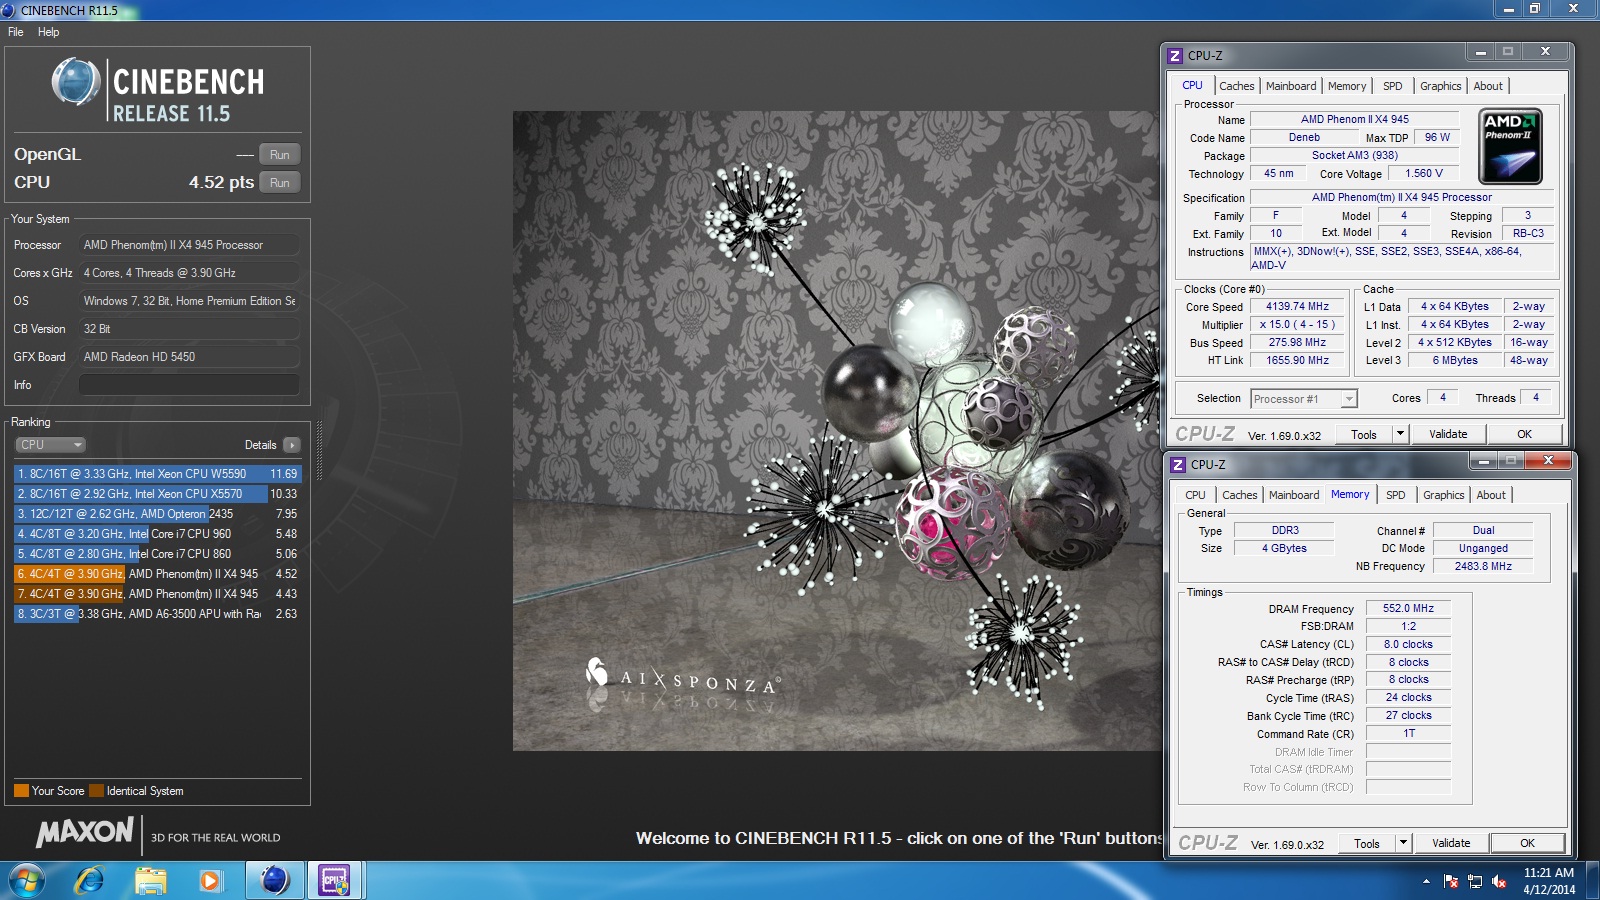Expand Tools dropdown arrow in lower CPU-Z window
The height and width of the screenshot is (900, 1600).
1403,844
